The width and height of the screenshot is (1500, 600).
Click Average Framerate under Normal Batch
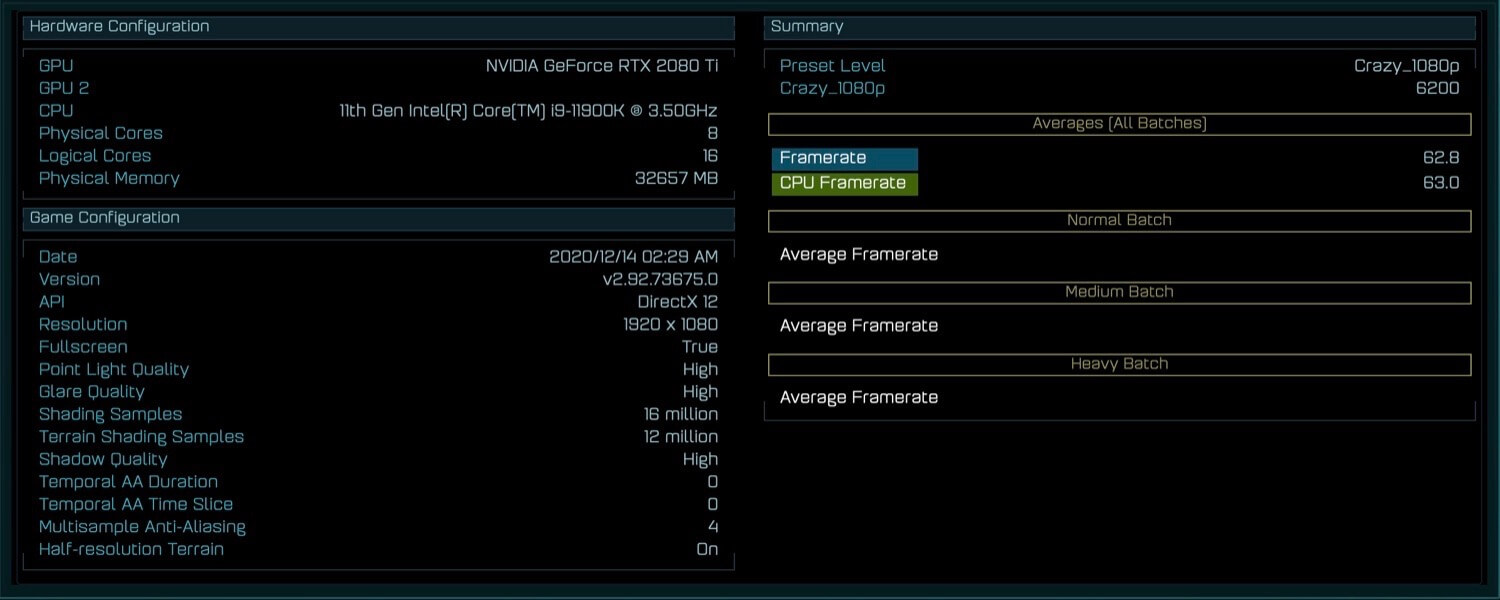[x=859, y=255]
